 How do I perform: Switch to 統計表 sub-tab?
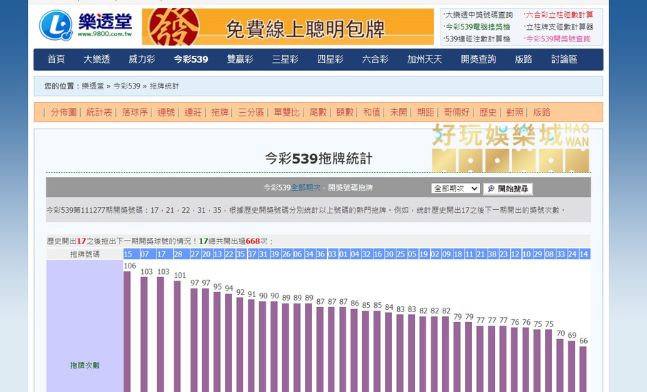point(99,112)
